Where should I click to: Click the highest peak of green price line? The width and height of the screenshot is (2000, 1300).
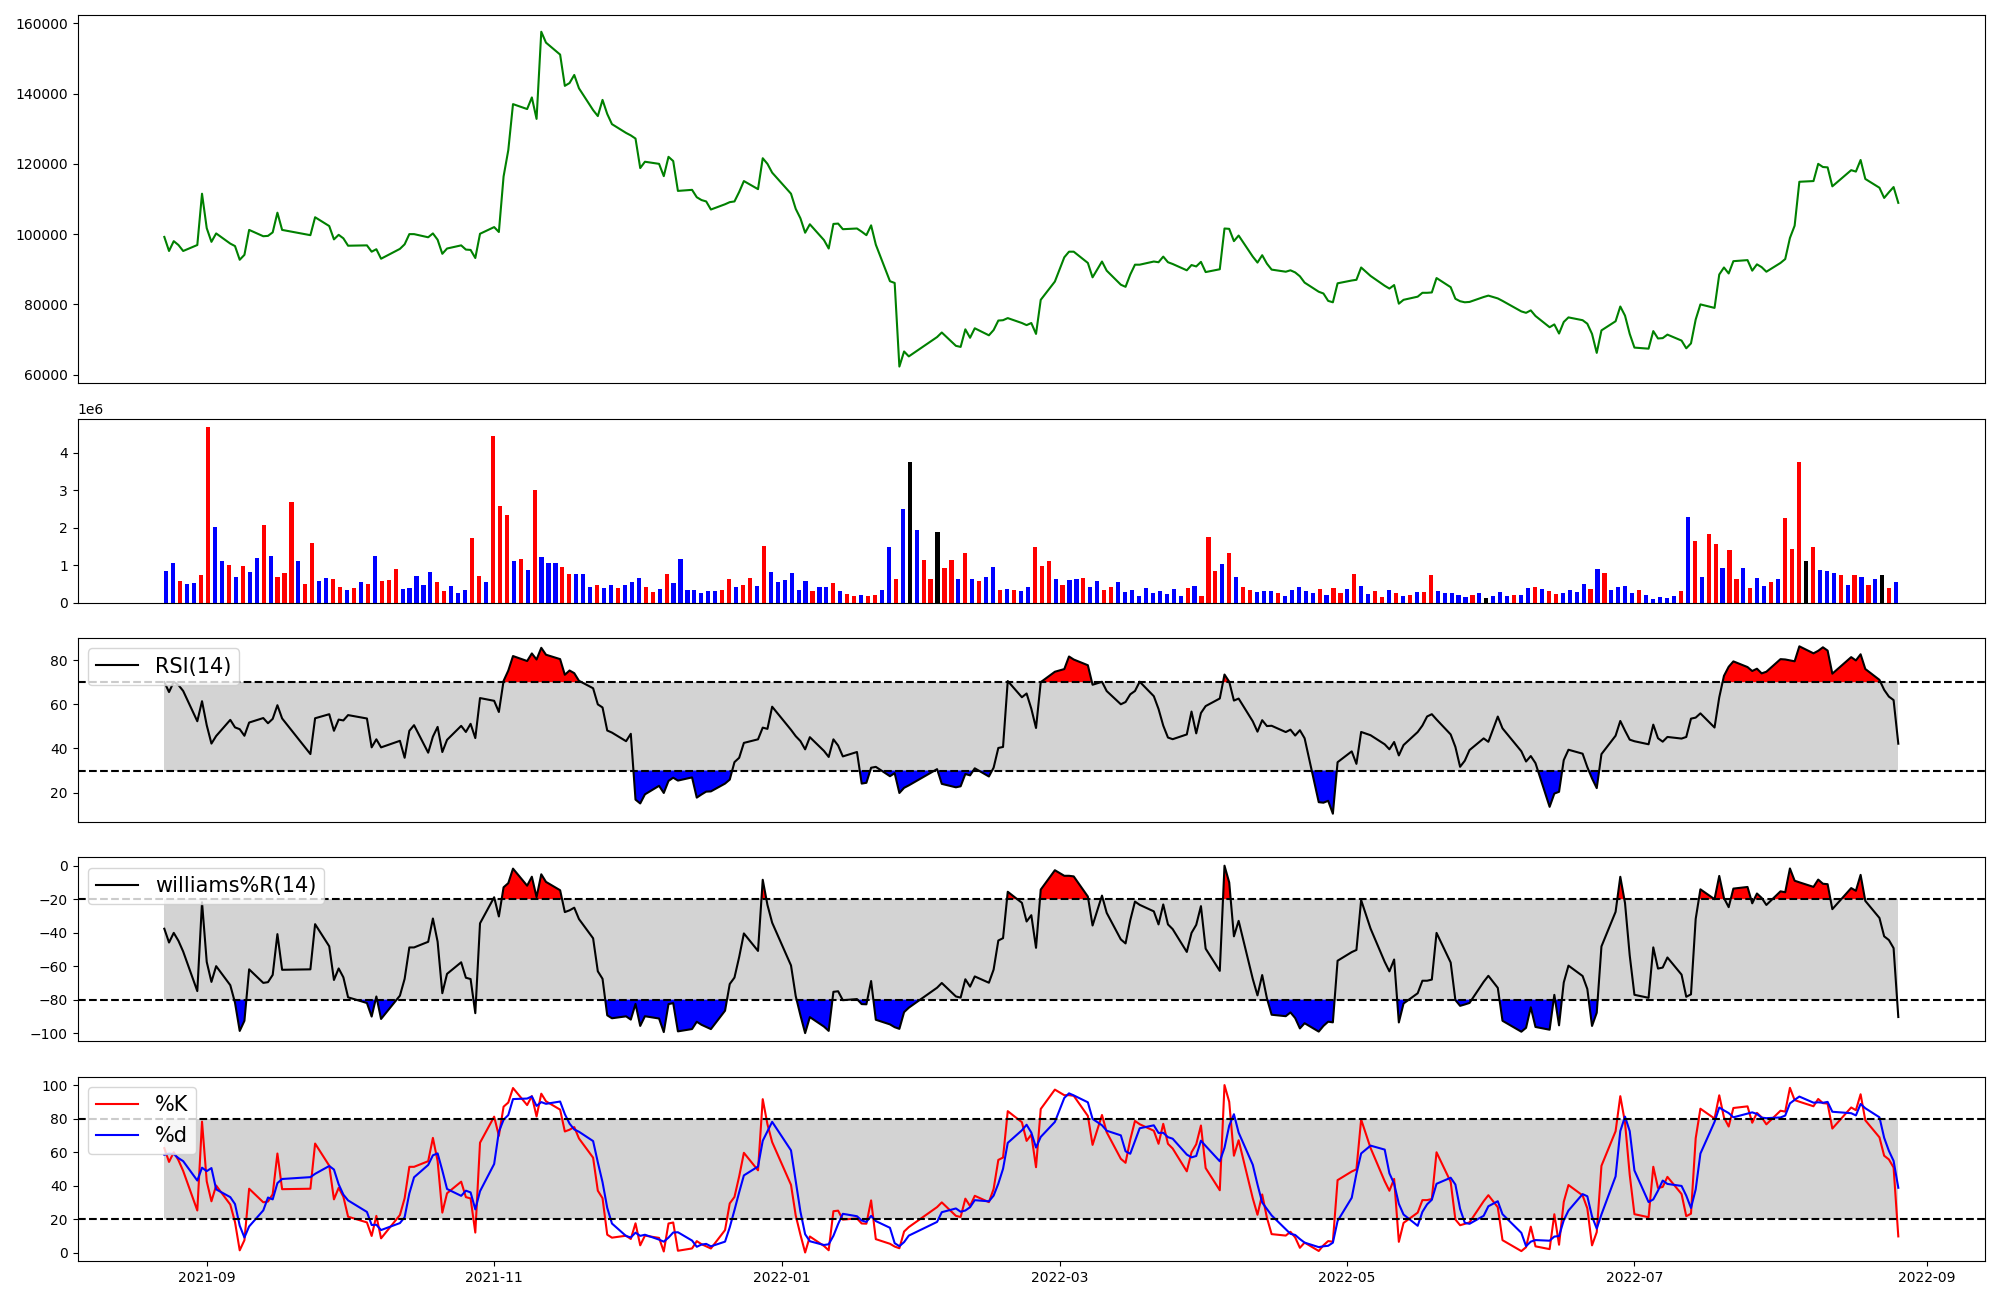pos(541,32)
